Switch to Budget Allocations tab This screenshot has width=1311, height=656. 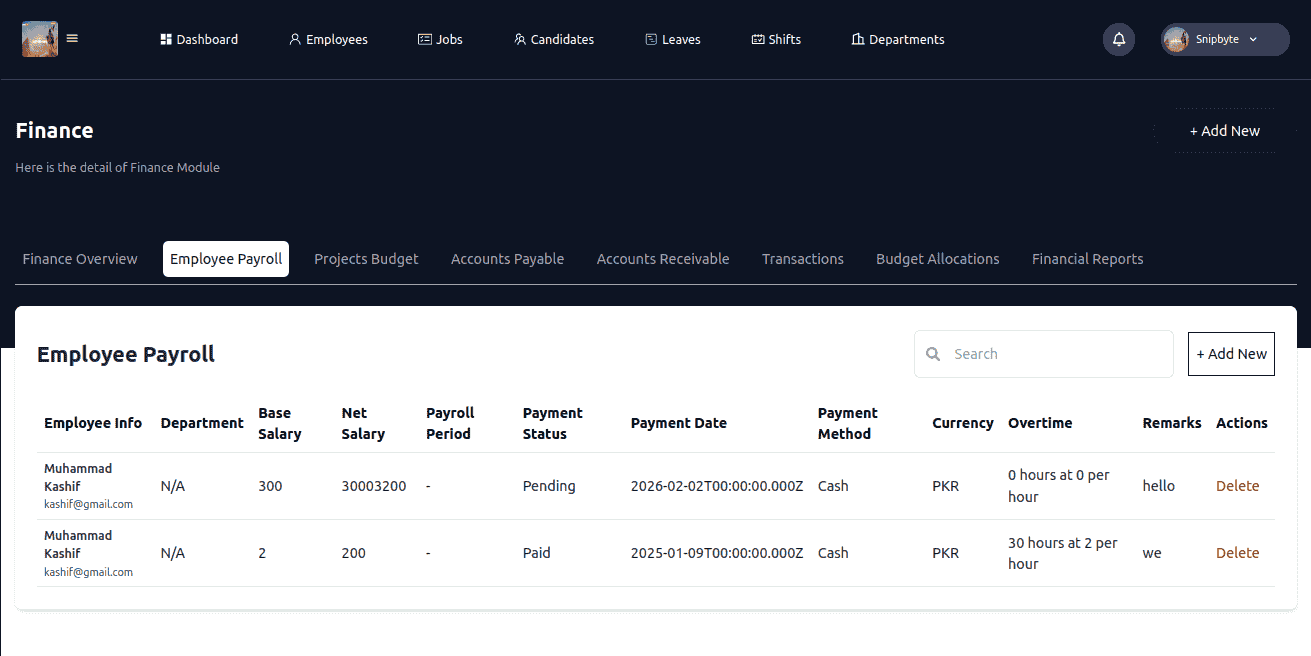click(x=938, y=259)
